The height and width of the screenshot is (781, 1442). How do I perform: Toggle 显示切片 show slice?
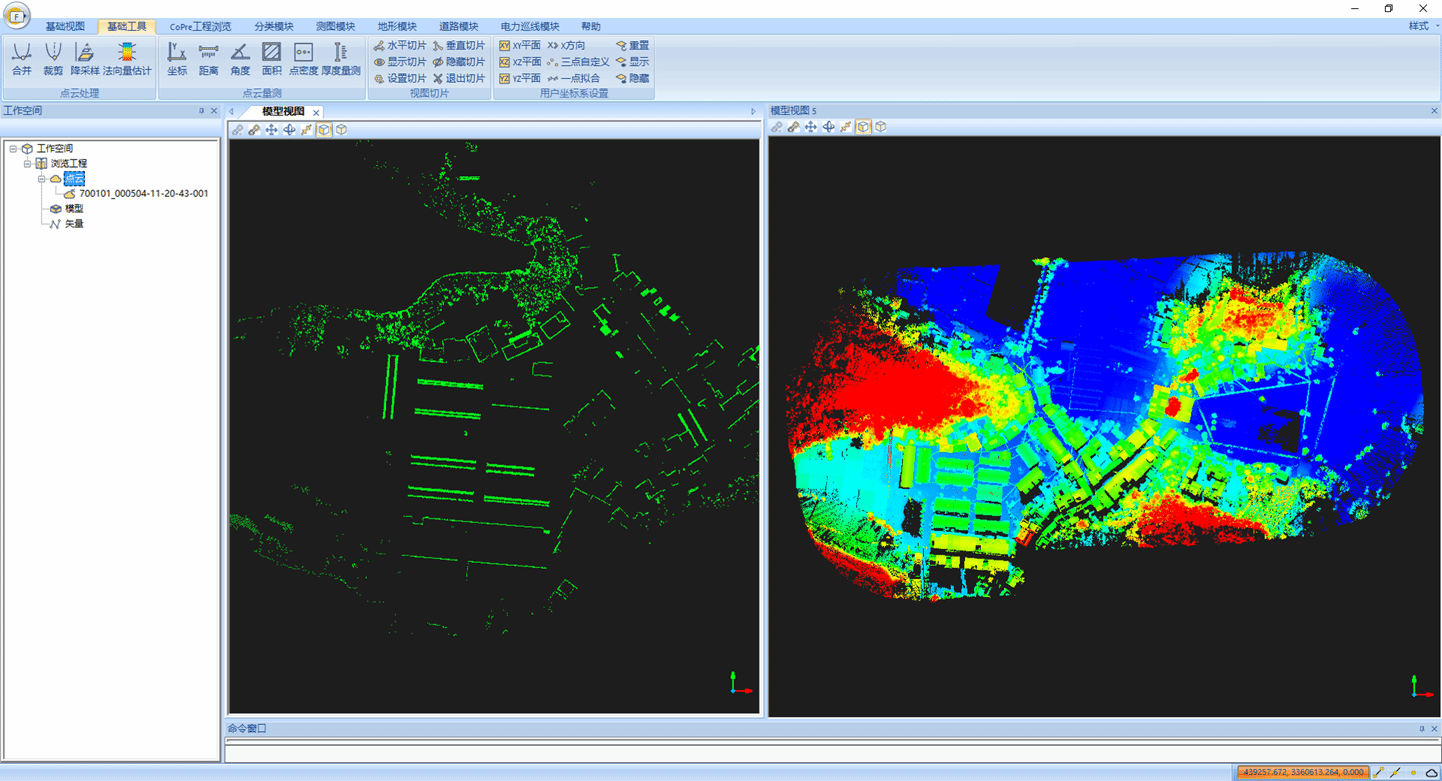[x=400, y=62]
